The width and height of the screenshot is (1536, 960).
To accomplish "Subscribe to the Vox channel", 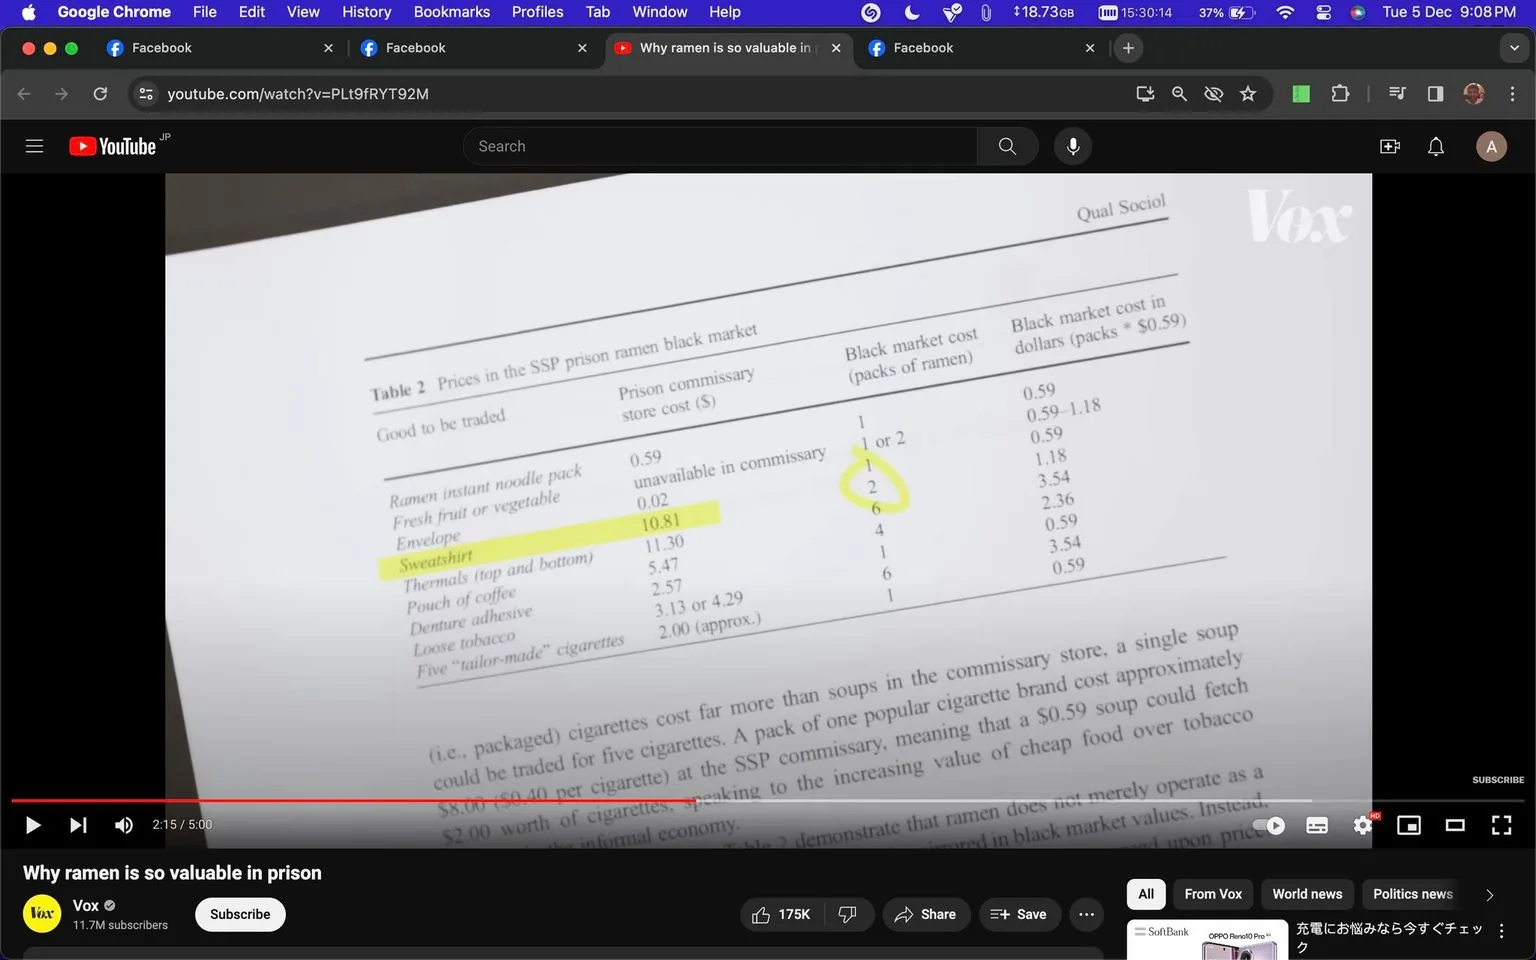I will [239, 914].
